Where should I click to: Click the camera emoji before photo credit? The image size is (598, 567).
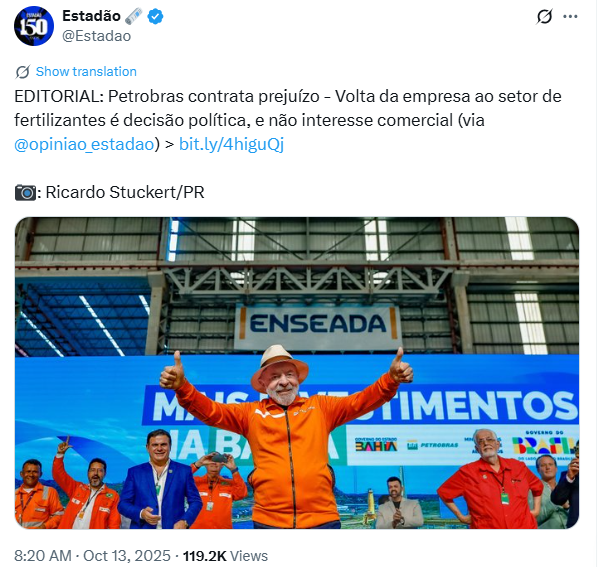pos(25,193)
